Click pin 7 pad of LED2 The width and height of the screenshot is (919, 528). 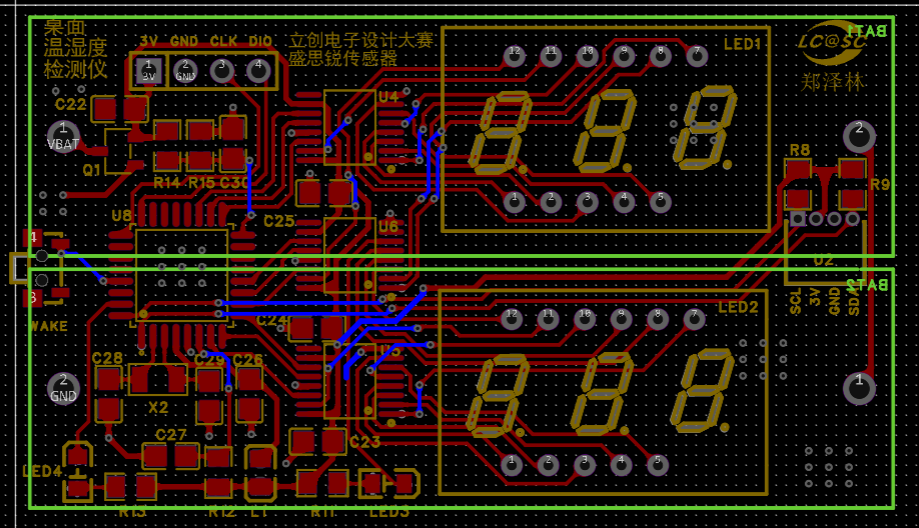tap(695, 319)
